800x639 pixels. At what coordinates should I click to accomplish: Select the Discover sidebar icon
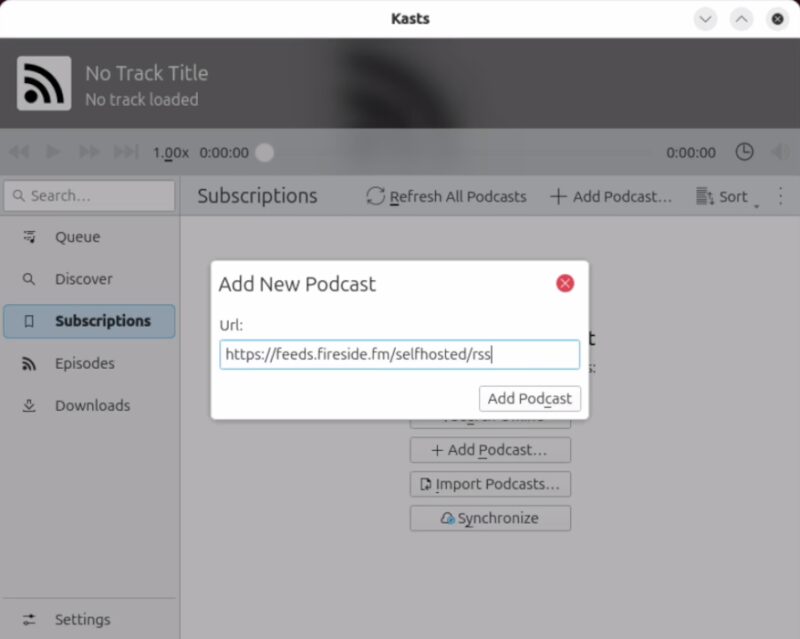(x=30, y=279)
